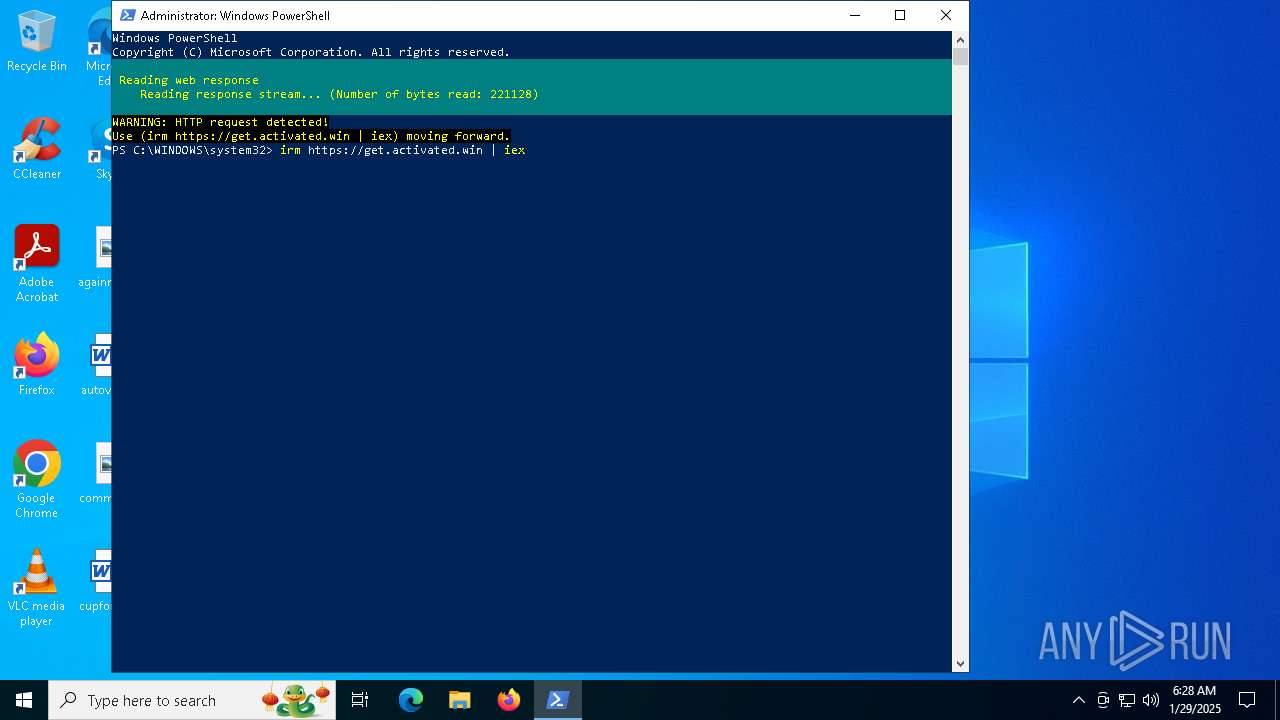Show hidden system tray icons
The height and width of the screenshot is (720, 1280).
(x=1078, y=700)
